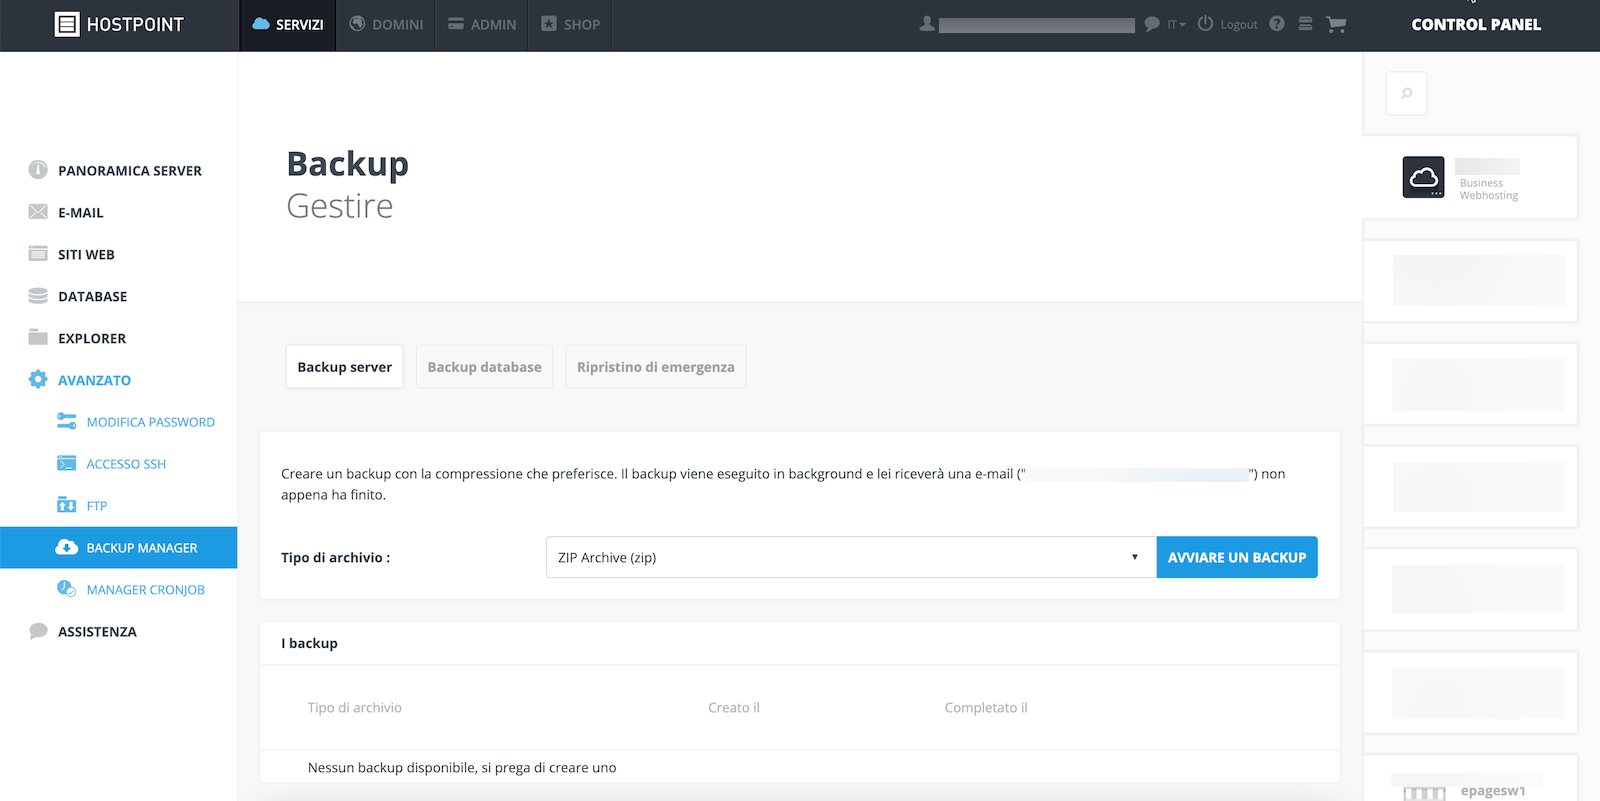Open the Domini top menu
Viewport: 1600px width, 801px height.
tap(386, 25)
